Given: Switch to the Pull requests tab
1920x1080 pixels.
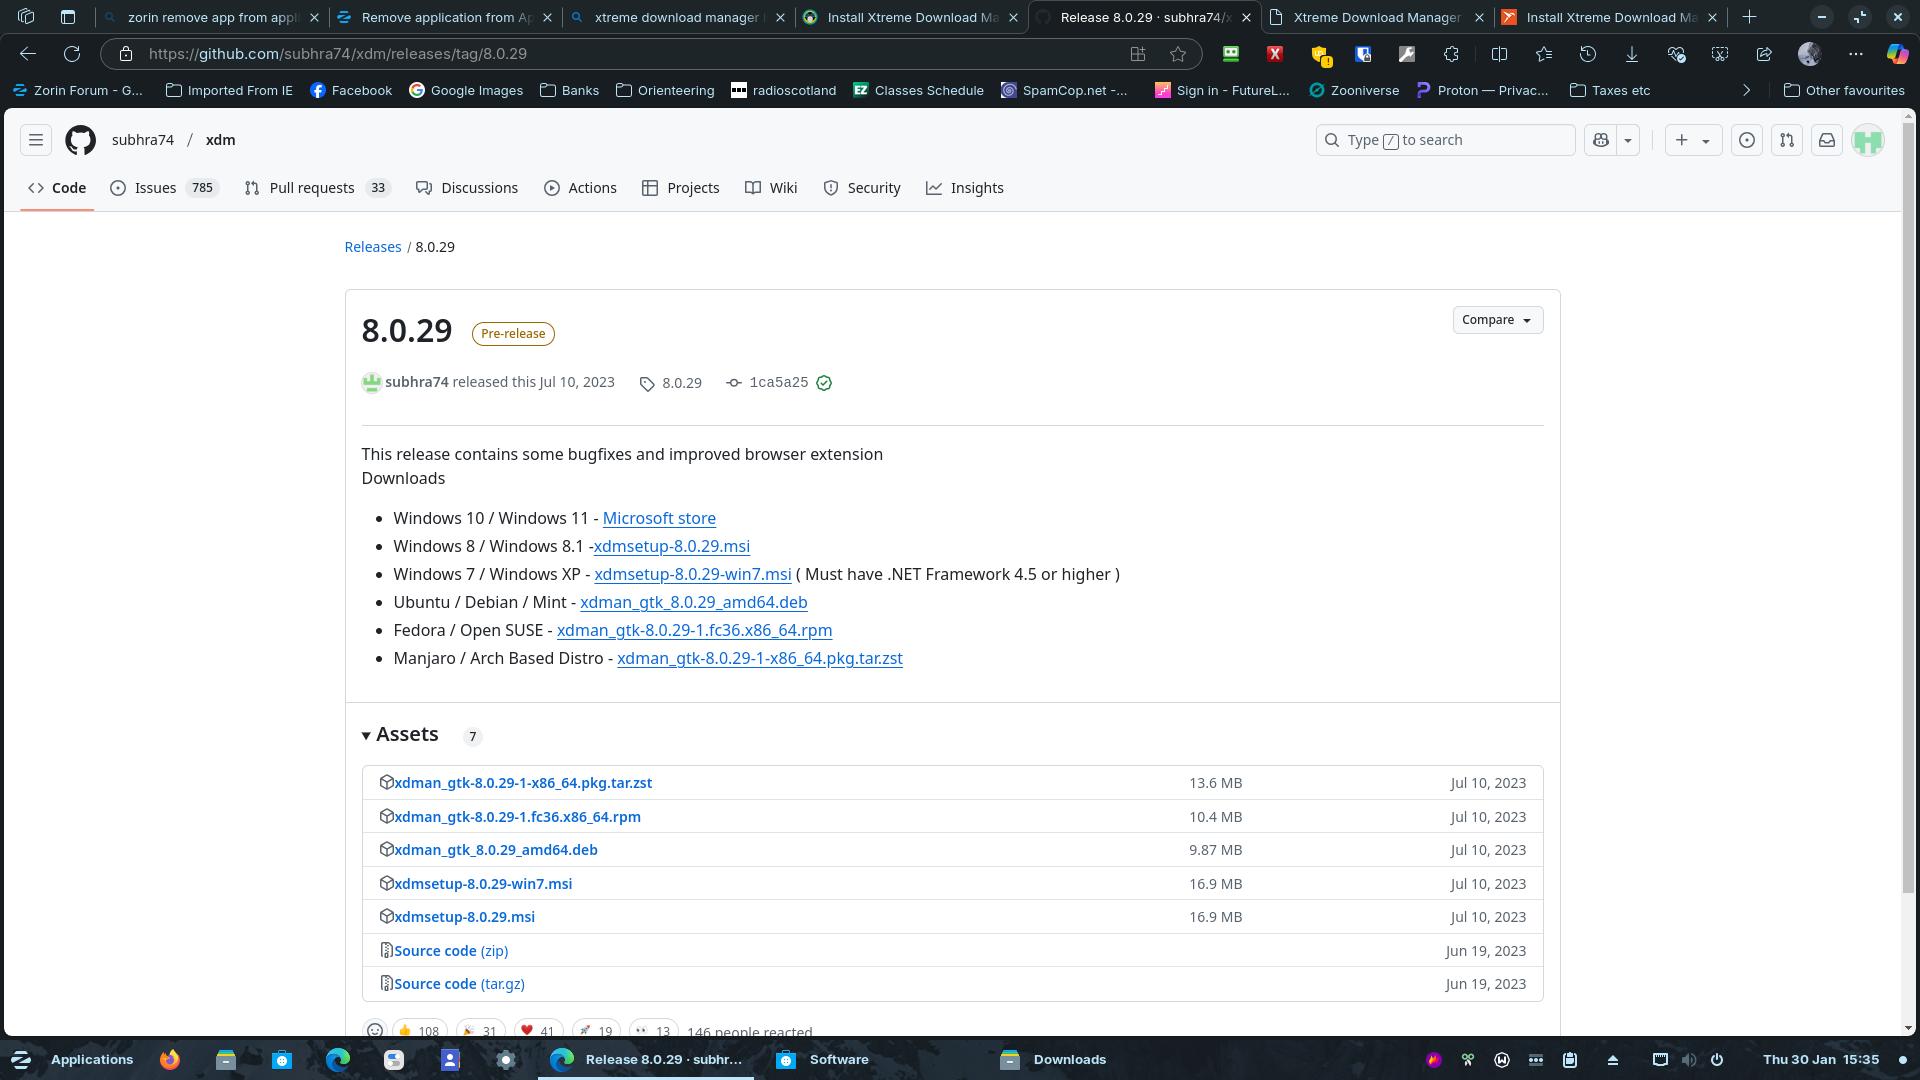Looking at the screenshot, I should (x=316, y=188).
